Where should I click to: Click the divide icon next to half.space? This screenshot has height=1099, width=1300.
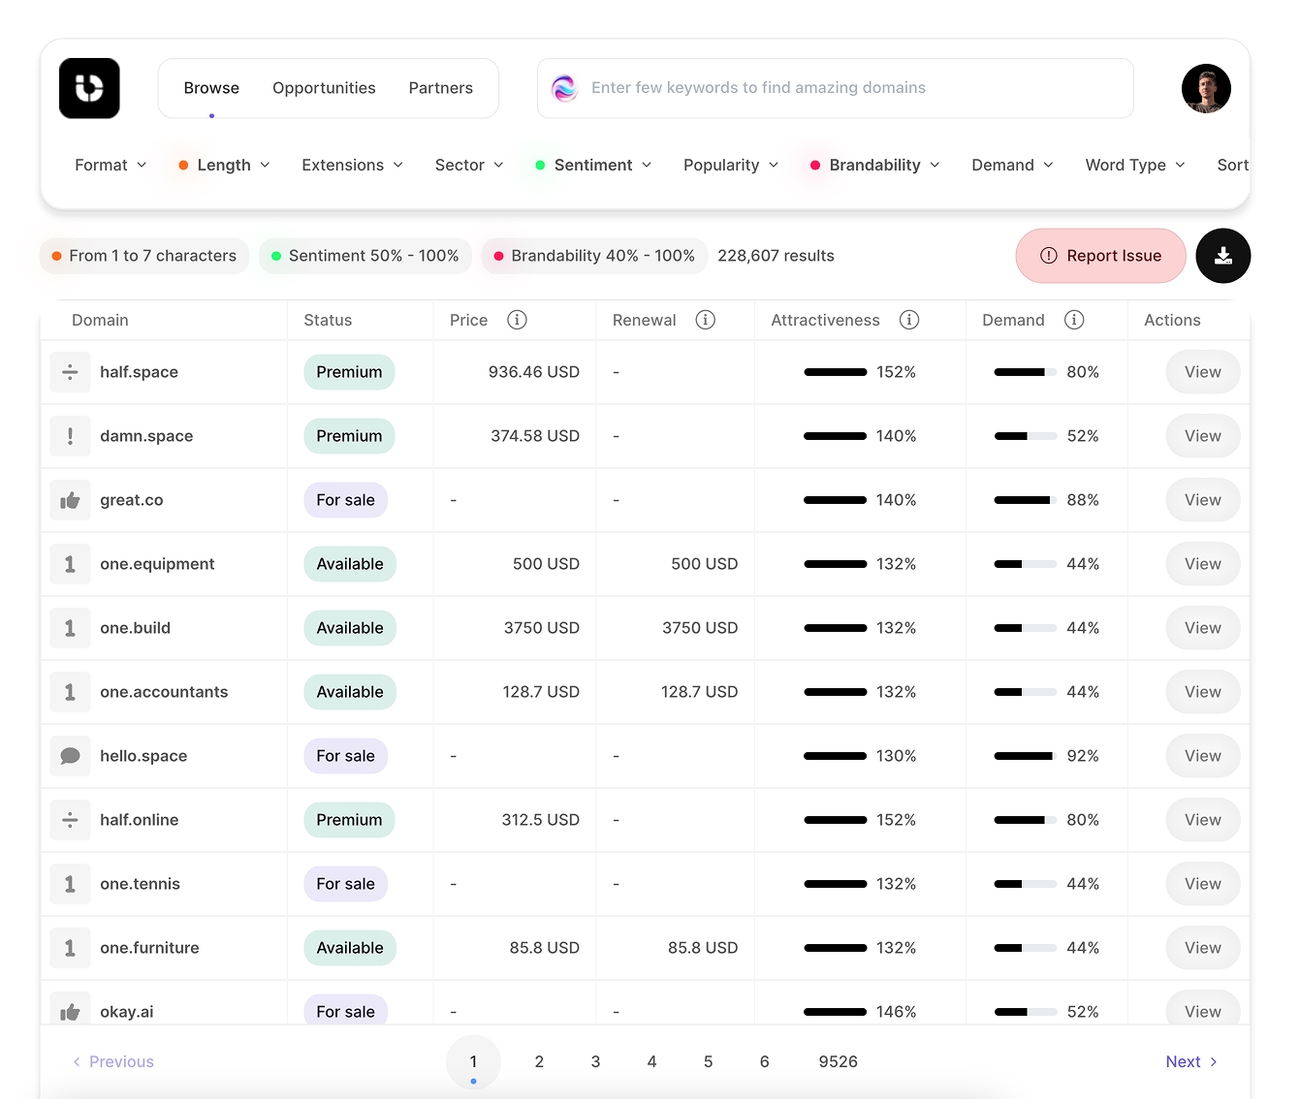70,371
